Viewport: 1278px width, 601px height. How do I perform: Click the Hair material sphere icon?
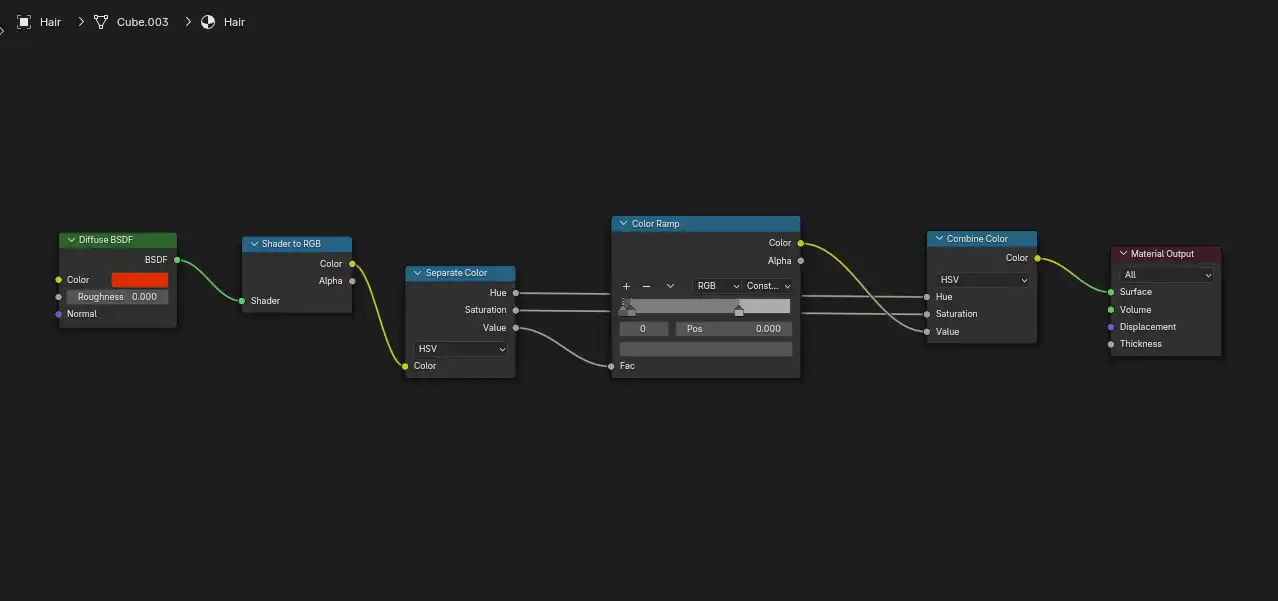click(x=208, y=22)
